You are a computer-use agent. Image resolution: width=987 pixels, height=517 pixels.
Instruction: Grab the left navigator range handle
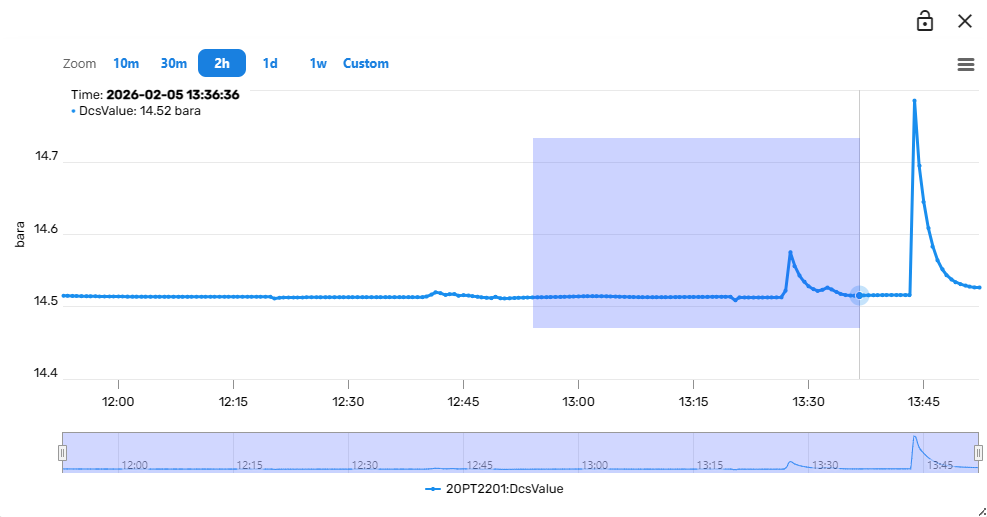click(x=62, y=452)
